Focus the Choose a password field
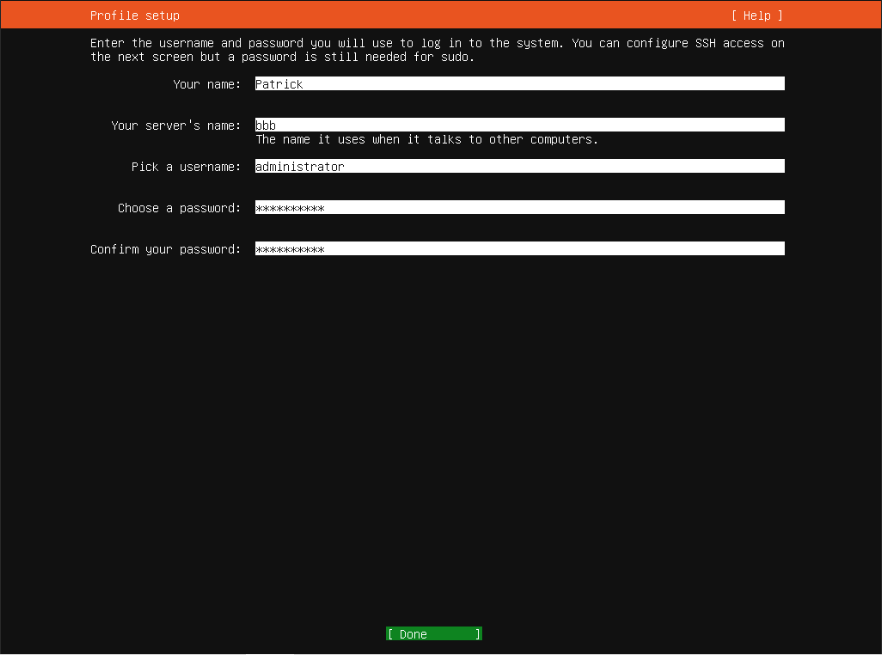The width and height of the screenshot is (882, 655). [x=519, y=208]
